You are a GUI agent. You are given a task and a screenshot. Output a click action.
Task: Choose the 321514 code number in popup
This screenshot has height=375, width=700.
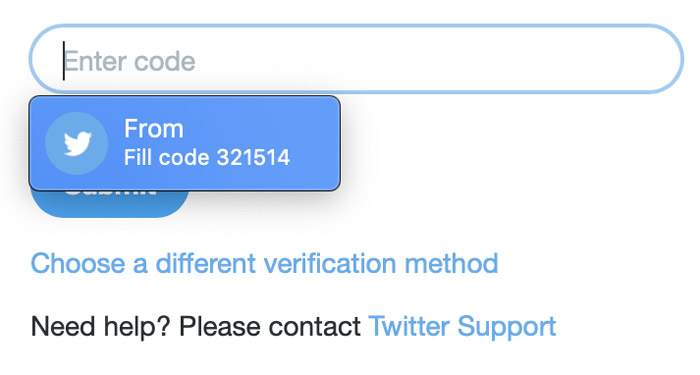click(253, 158)
